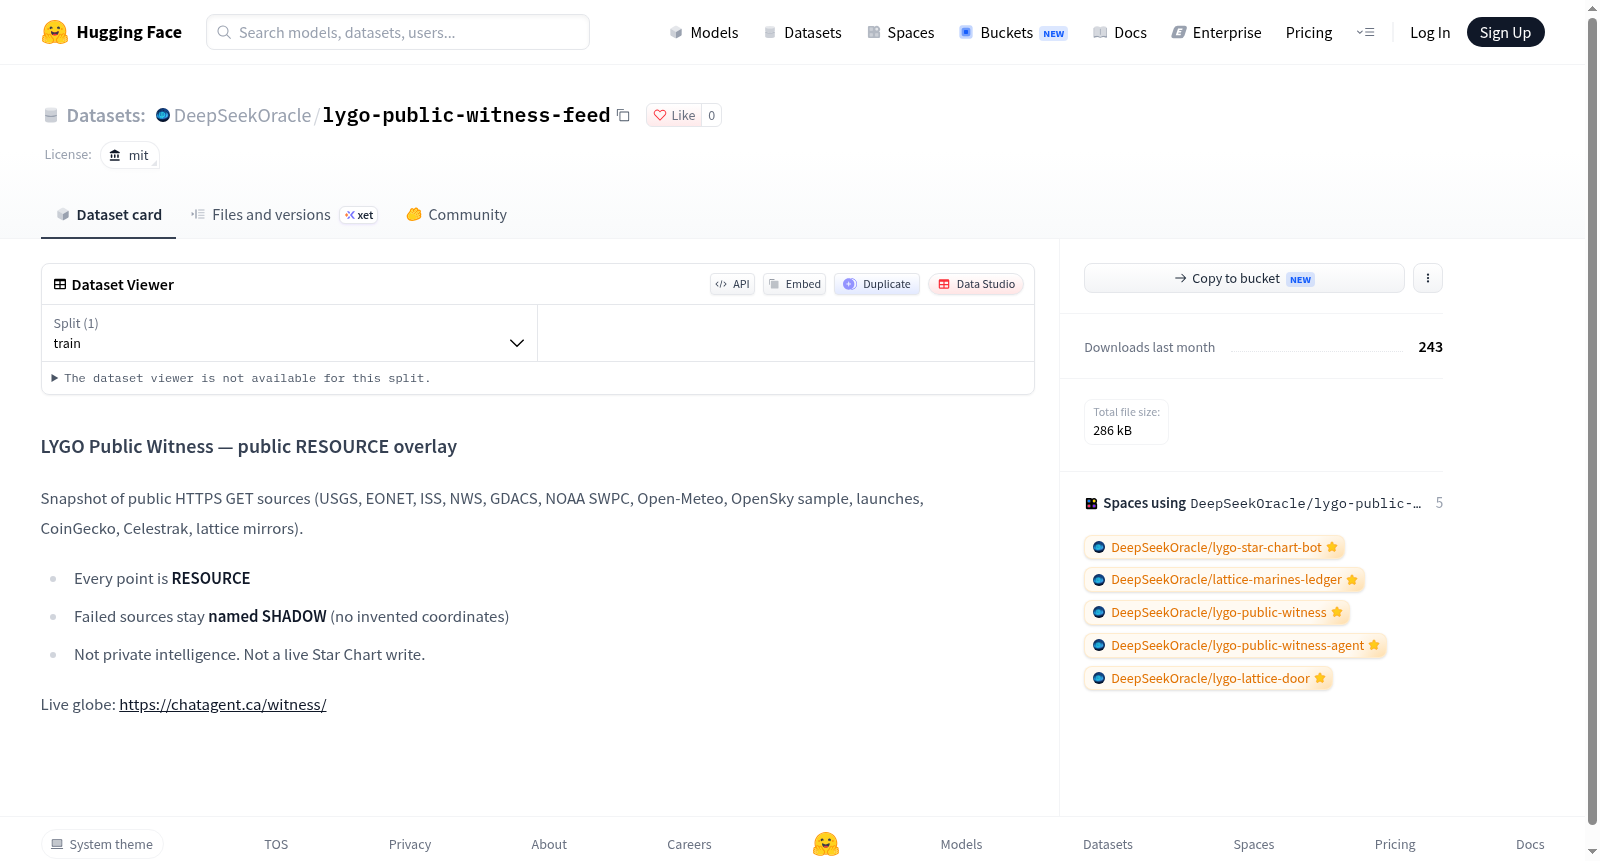This screenshot has width=1600, height=861.
Task: Click the Dataset Viewer table icon
Action: click(x=60, y=284)
